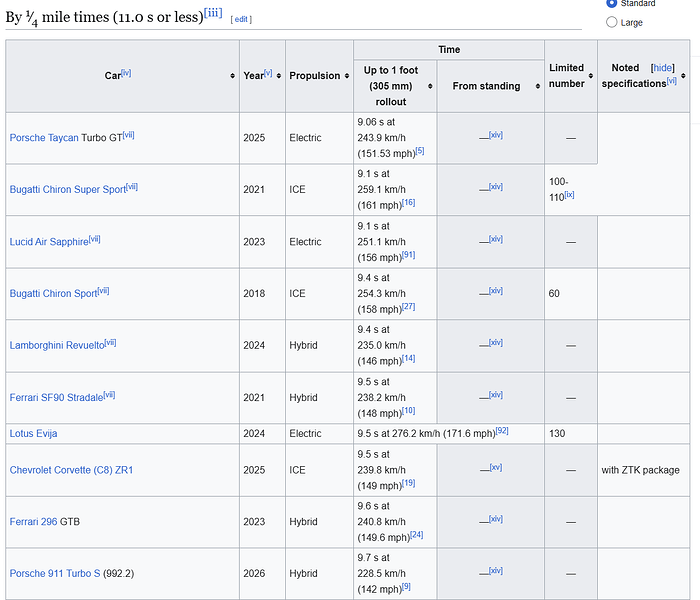Open Bugatti Chiron Sport link
Viewport: 700px width, 600px height.
click(x=54, y=293)
